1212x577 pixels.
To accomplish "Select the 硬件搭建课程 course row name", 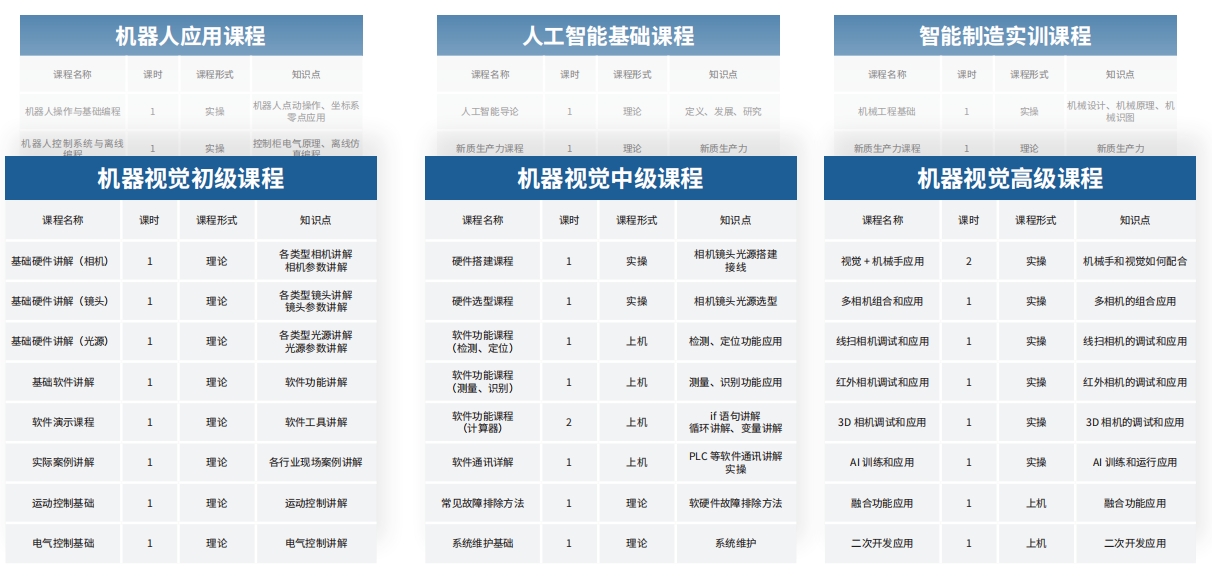I will [482, 261].
